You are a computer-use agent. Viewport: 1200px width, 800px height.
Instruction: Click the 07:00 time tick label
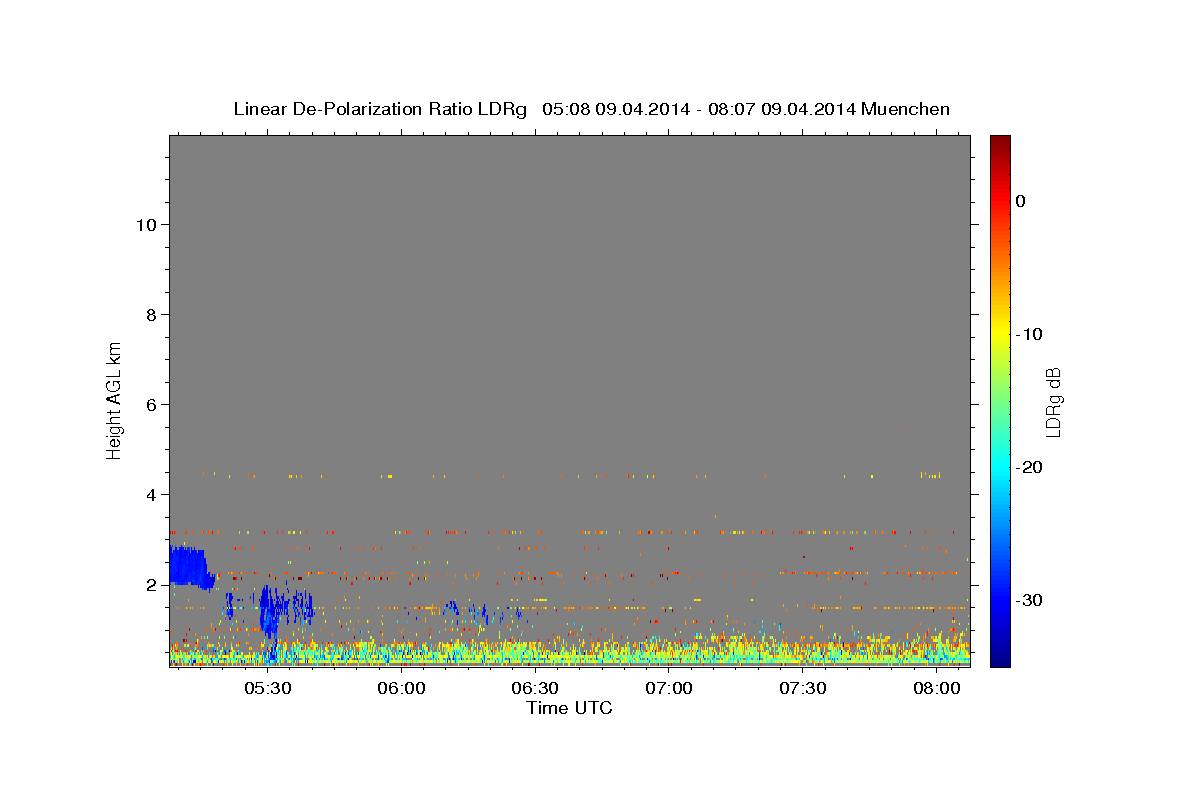(668, 689)
